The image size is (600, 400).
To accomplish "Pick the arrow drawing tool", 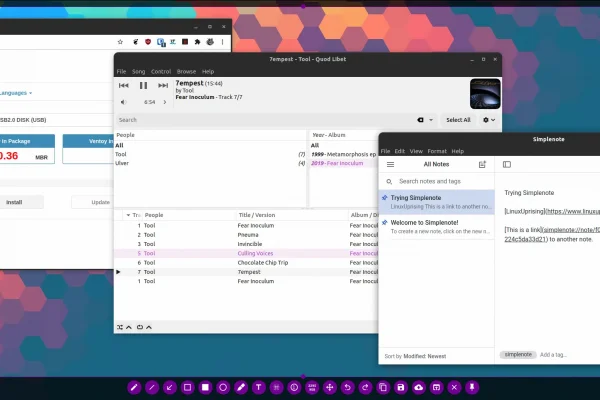I will (170, 387).
